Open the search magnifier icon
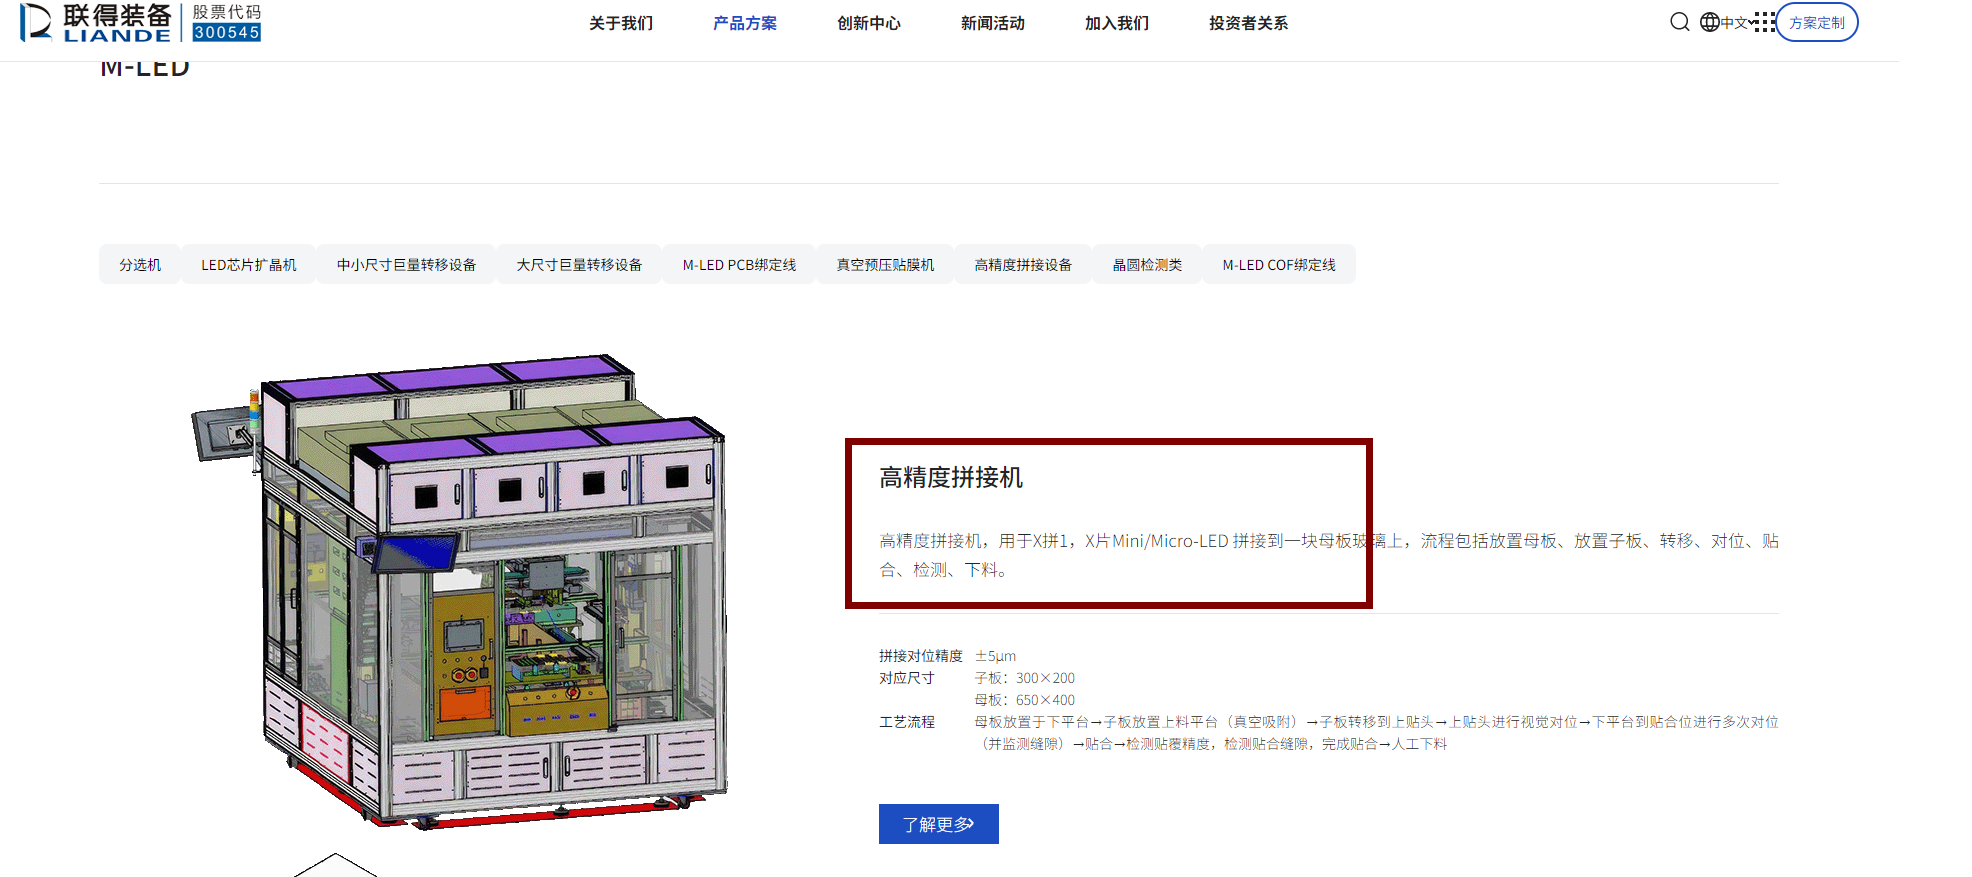 click(1679, 22)
